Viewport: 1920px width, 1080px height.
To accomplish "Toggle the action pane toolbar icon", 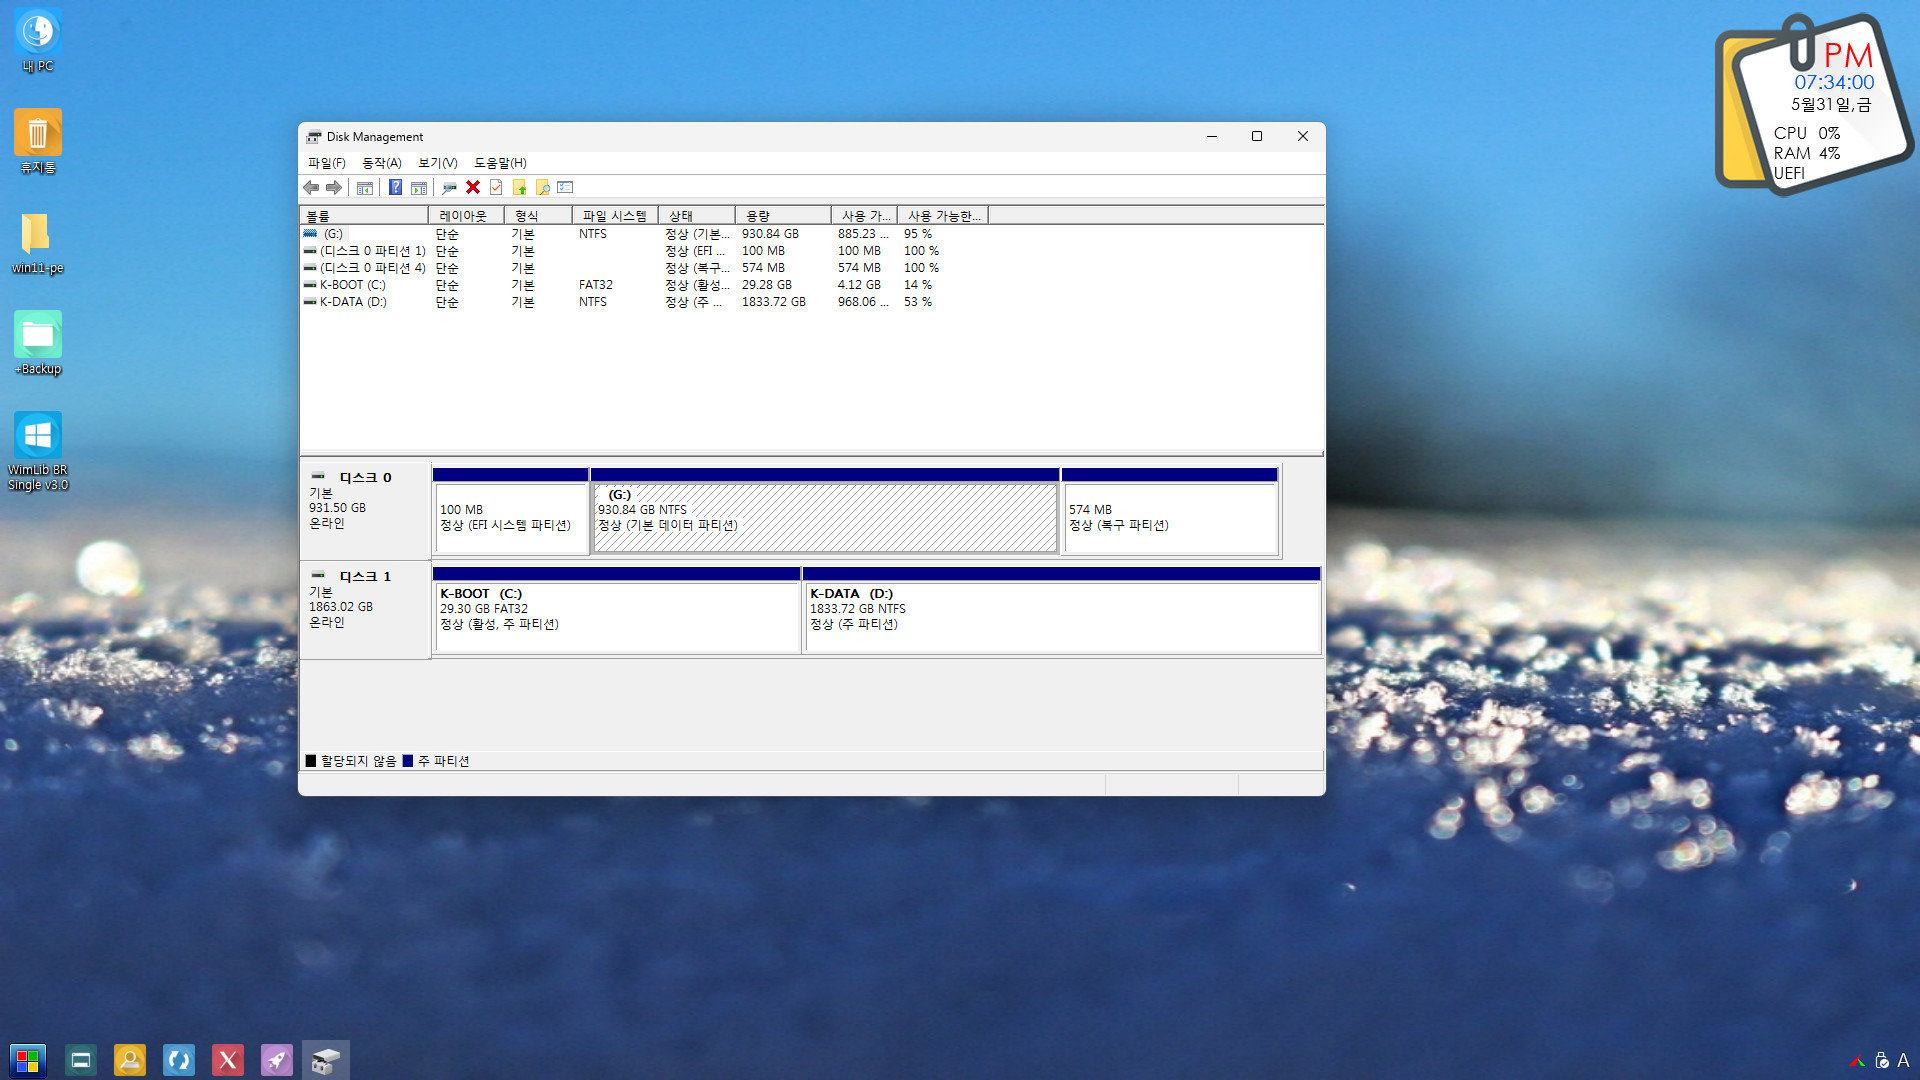I will click(x=419, y=187).
